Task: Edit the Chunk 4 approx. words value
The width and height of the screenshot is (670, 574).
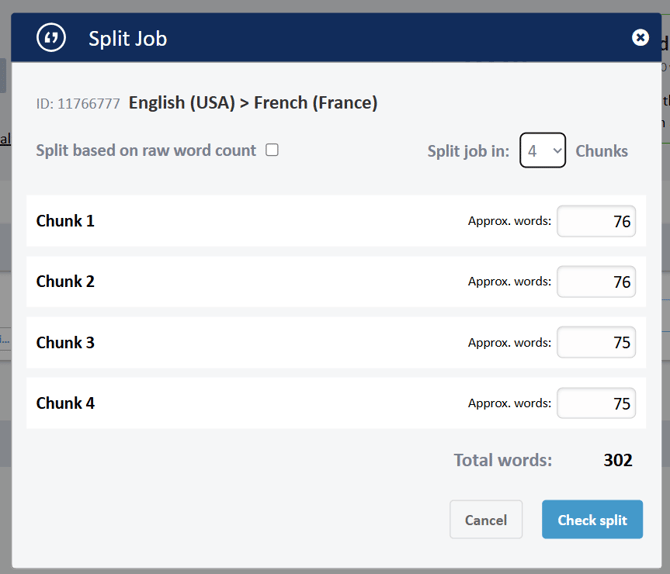Action: coord(596,403)
